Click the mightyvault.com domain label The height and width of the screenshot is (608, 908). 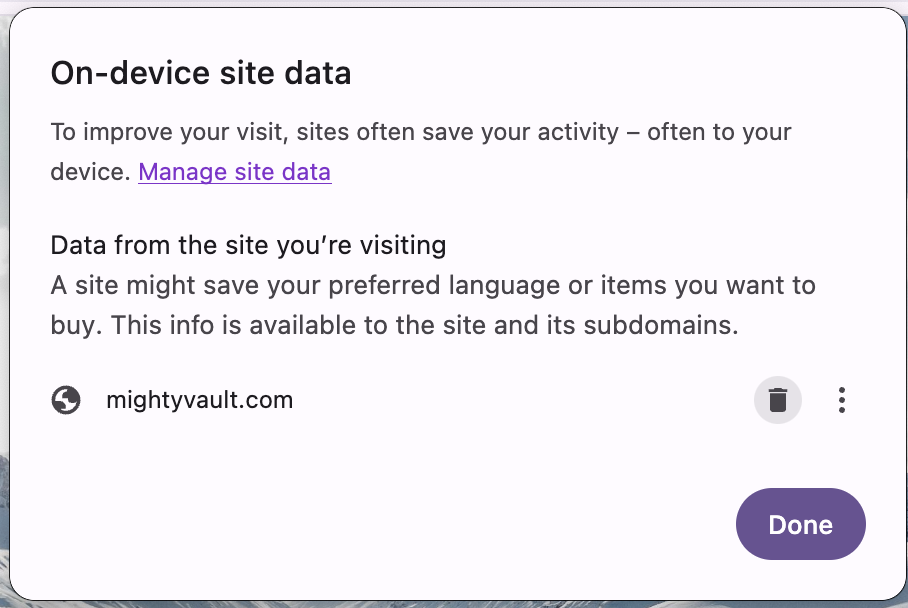200,400
